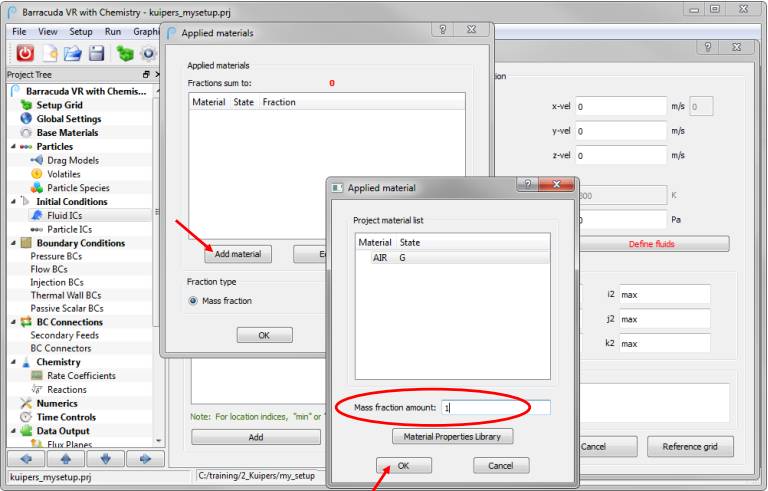The height and width of the screenshot is (491, 768).
Task: Collapse the Boundary Conditions tree node
Action: [13, 243]
